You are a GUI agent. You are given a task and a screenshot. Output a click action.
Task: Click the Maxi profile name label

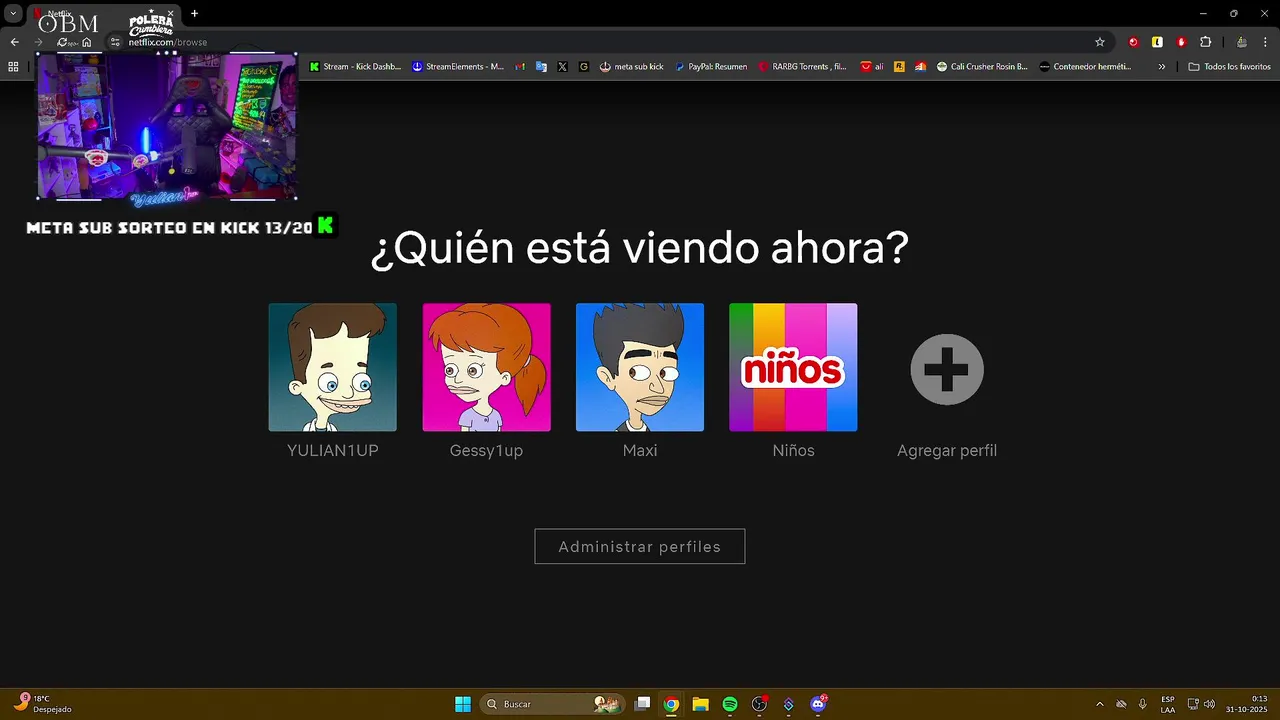(640, 451)
